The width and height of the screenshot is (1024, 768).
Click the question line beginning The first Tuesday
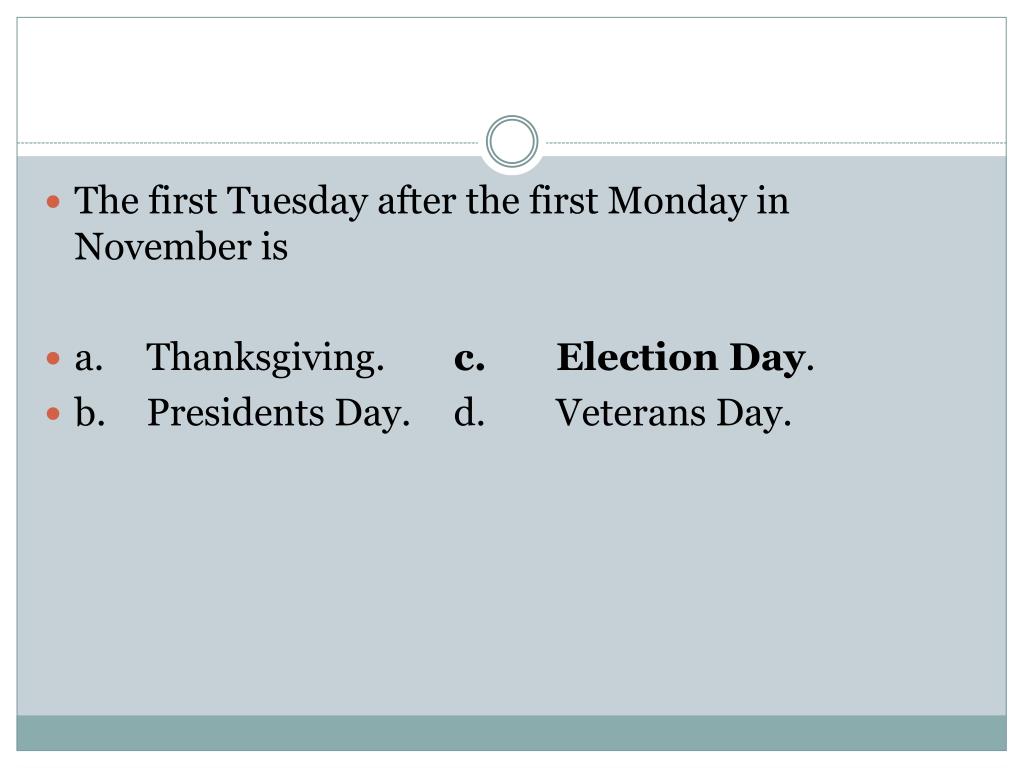click(x=432, y=200)
